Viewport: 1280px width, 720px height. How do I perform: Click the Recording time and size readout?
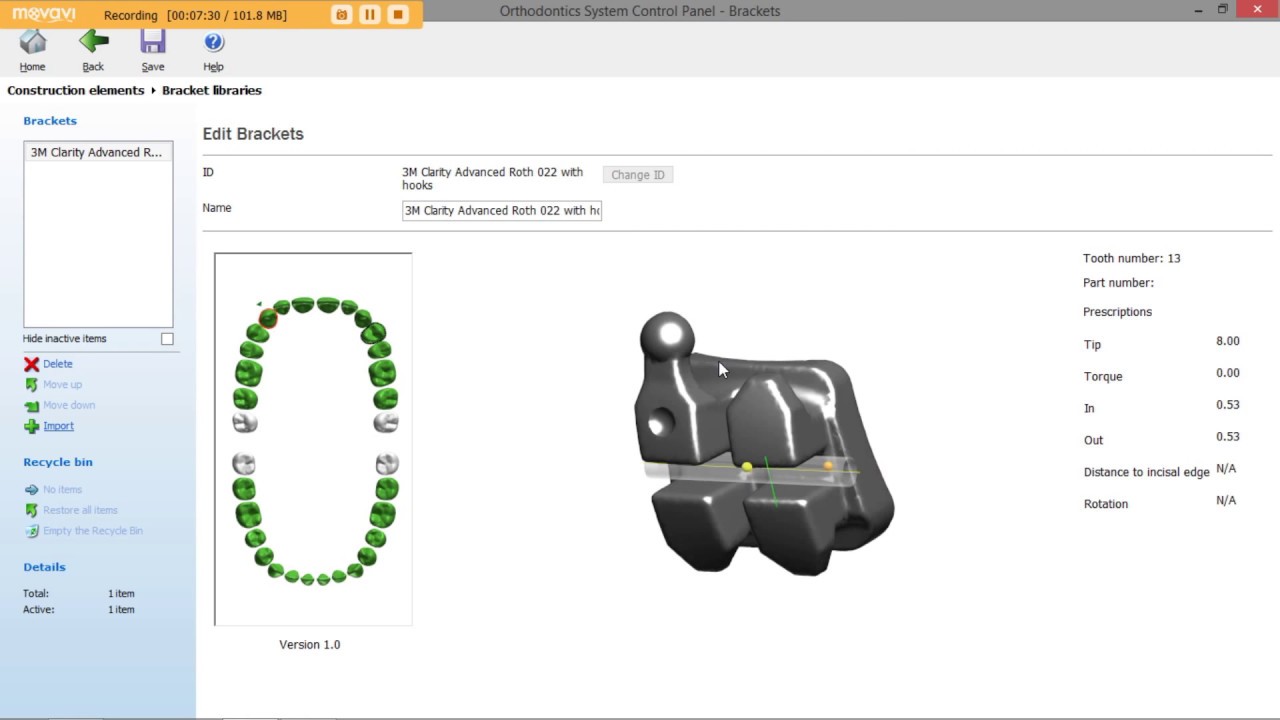click(x=195, y=16)
